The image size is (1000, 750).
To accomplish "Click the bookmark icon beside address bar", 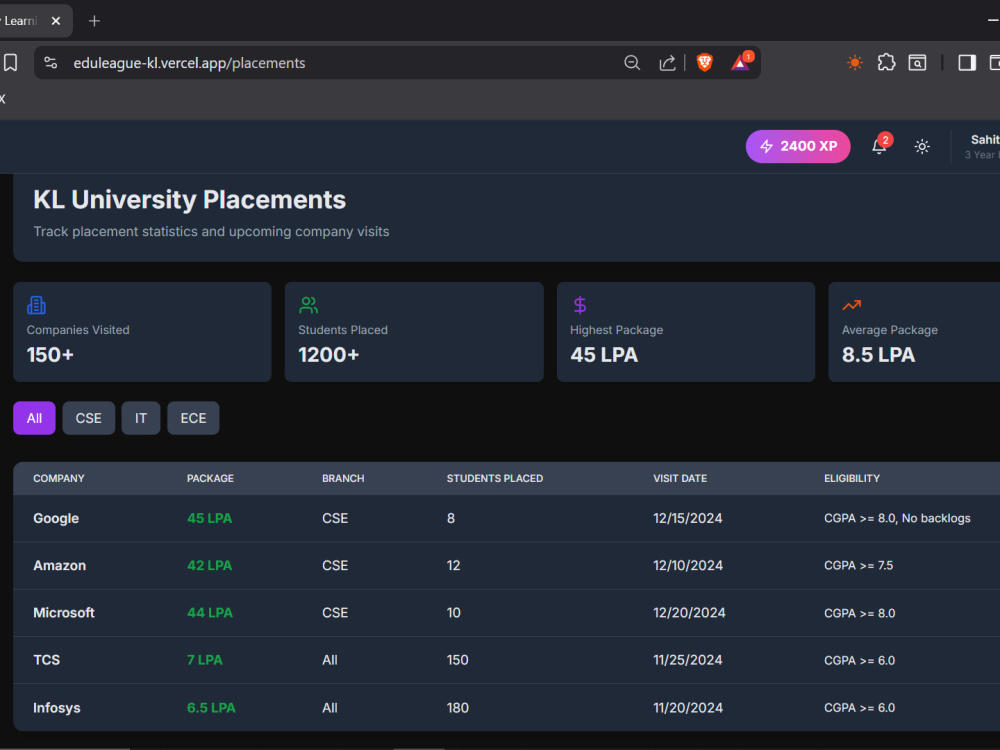I will click(x=11, y=62).
